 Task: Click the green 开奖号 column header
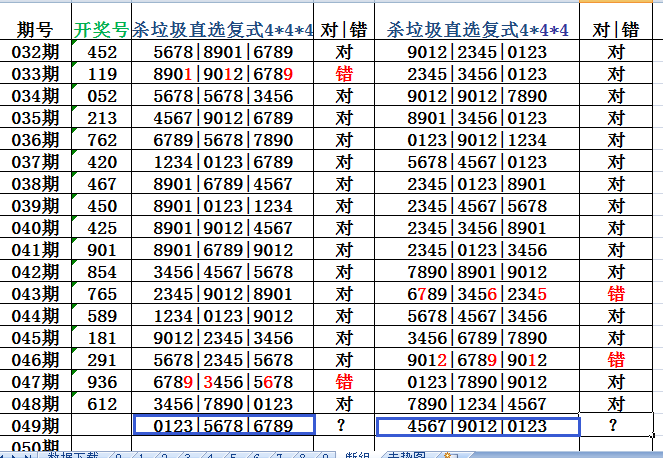pyautogui.click(x=102, y=30)
